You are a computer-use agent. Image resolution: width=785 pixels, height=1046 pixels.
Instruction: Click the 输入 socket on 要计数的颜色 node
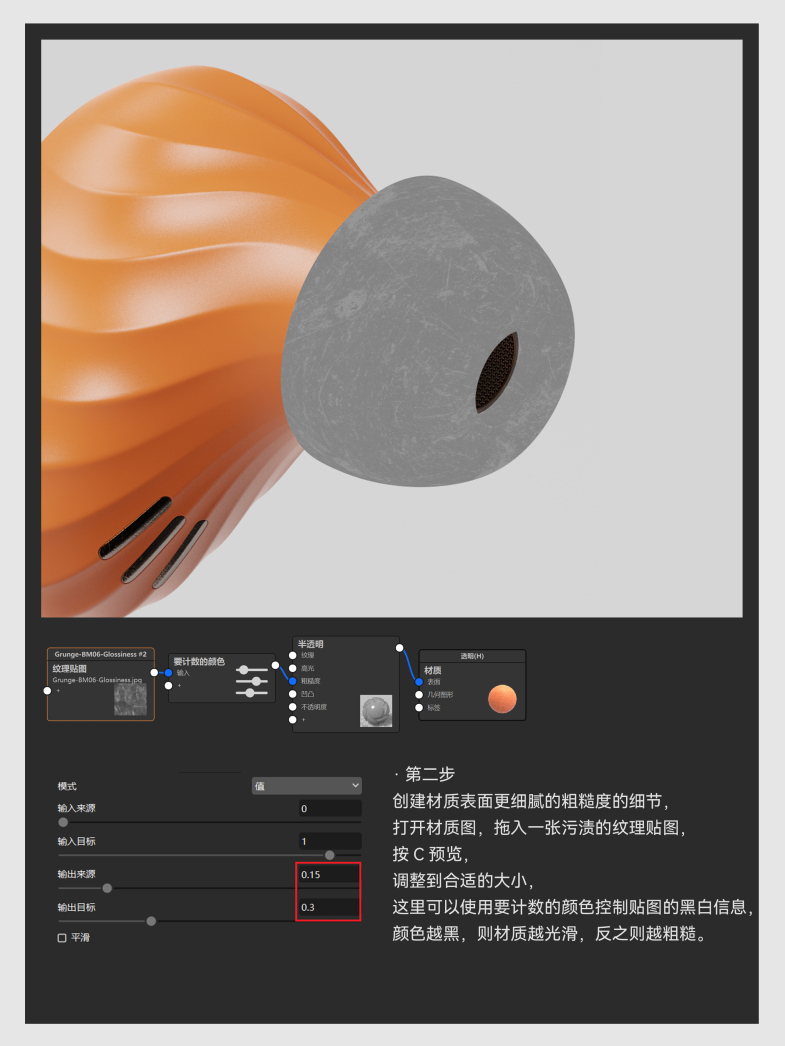click(169, 673)
